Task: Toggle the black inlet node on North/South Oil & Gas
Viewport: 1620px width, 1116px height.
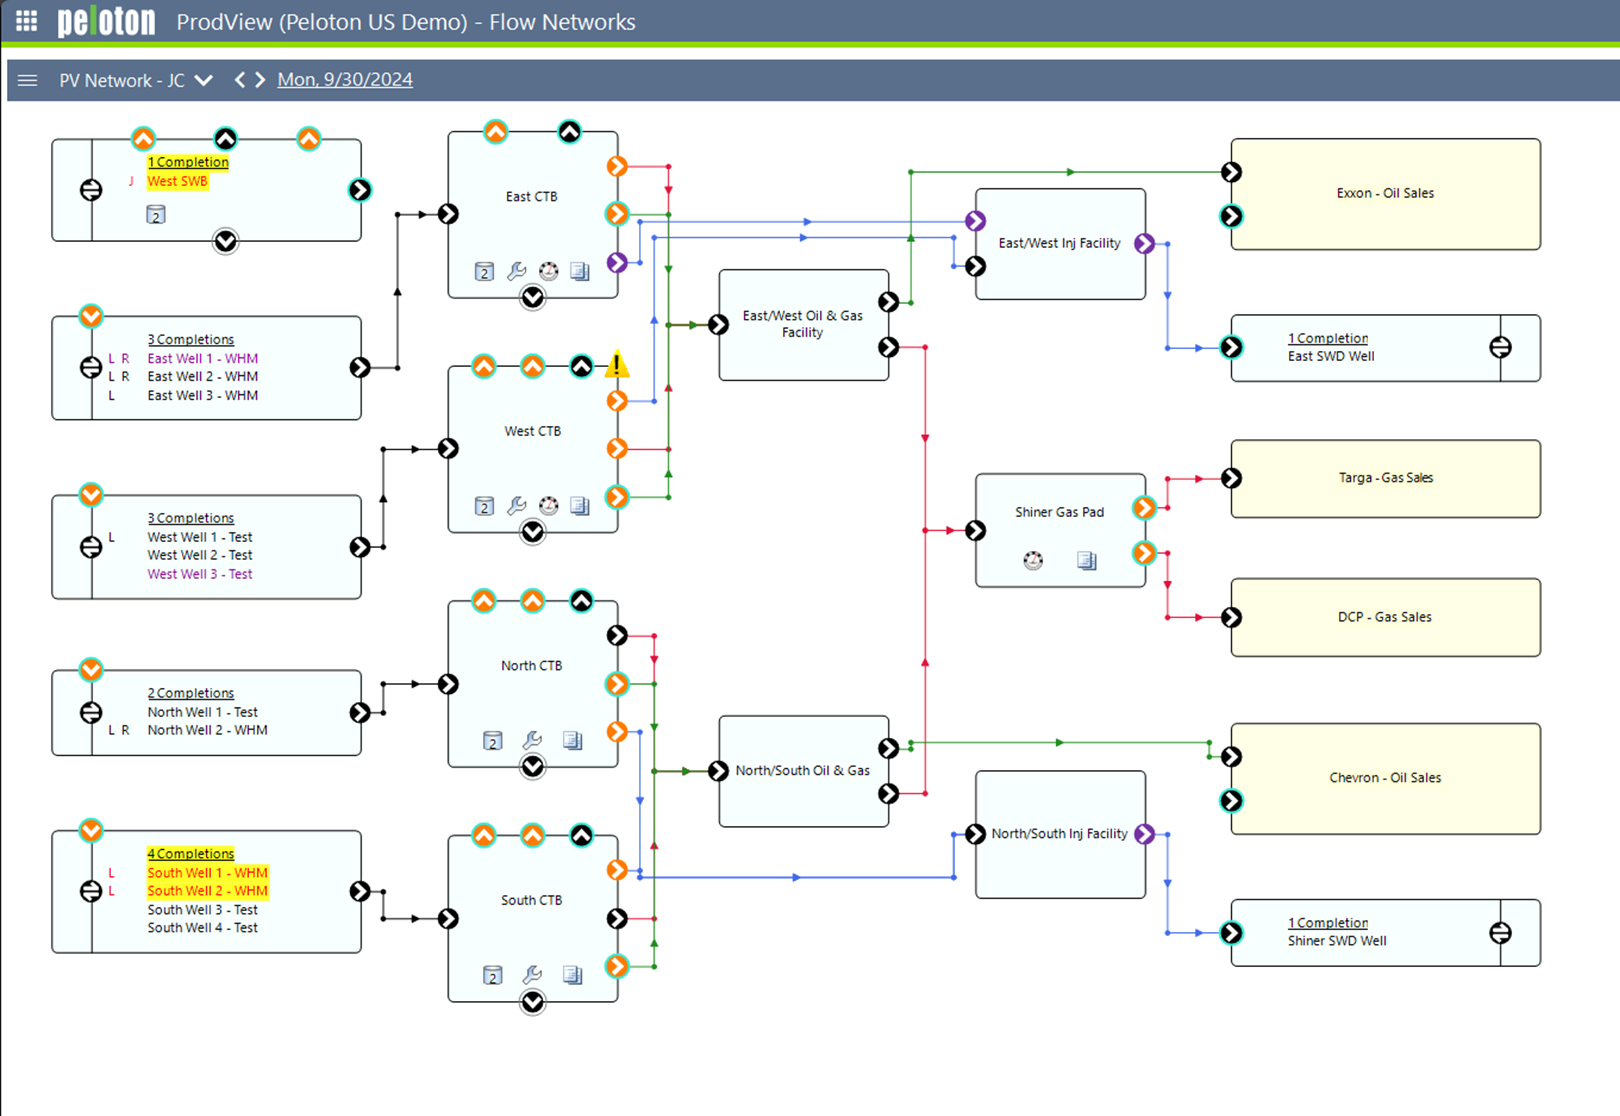Action: click(x=718, y=771)
